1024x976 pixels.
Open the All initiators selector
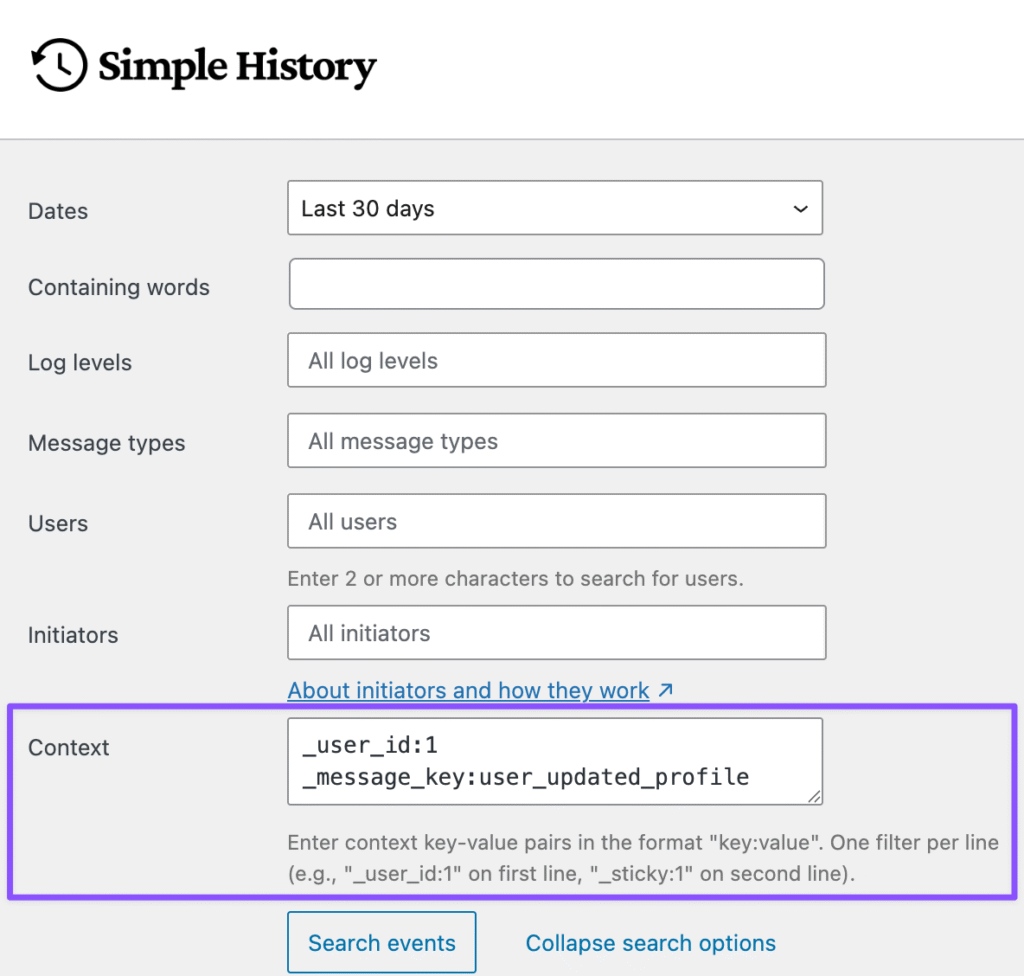tap(556, 633)
